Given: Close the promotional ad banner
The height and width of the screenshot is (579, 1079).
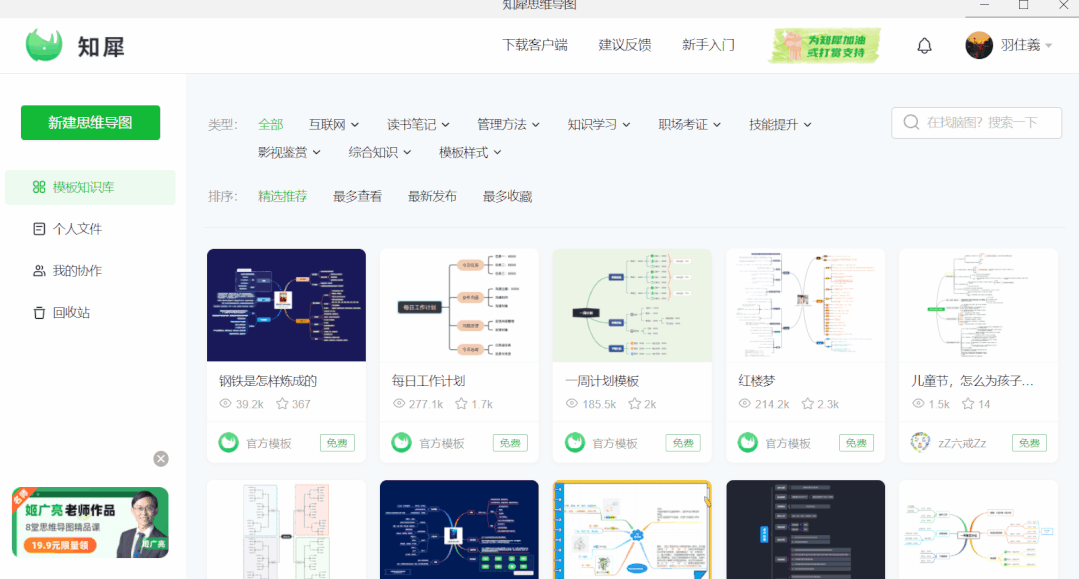Looking at the screenshot, I should pos(161,459).
